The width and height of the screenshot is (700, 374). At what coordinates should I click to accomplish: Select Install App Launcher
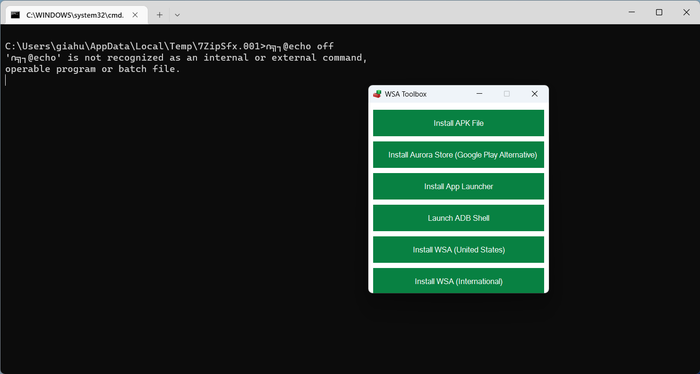click(x=458, y=186)
